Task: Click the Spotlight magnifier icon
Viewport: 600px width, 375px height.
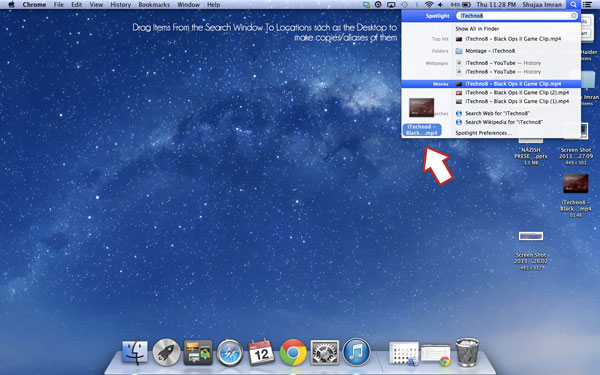Action: pyautogui.click(x=573, y=5)
